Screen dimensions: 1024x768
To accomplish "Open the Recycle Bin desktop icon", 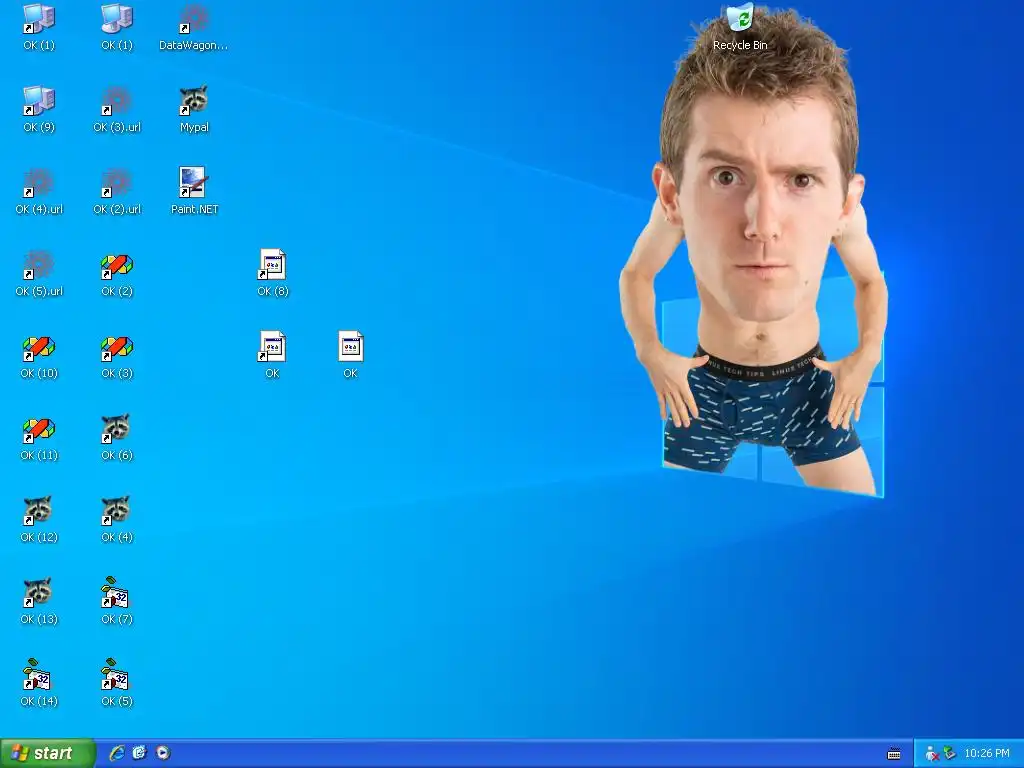I will point(740,27).
